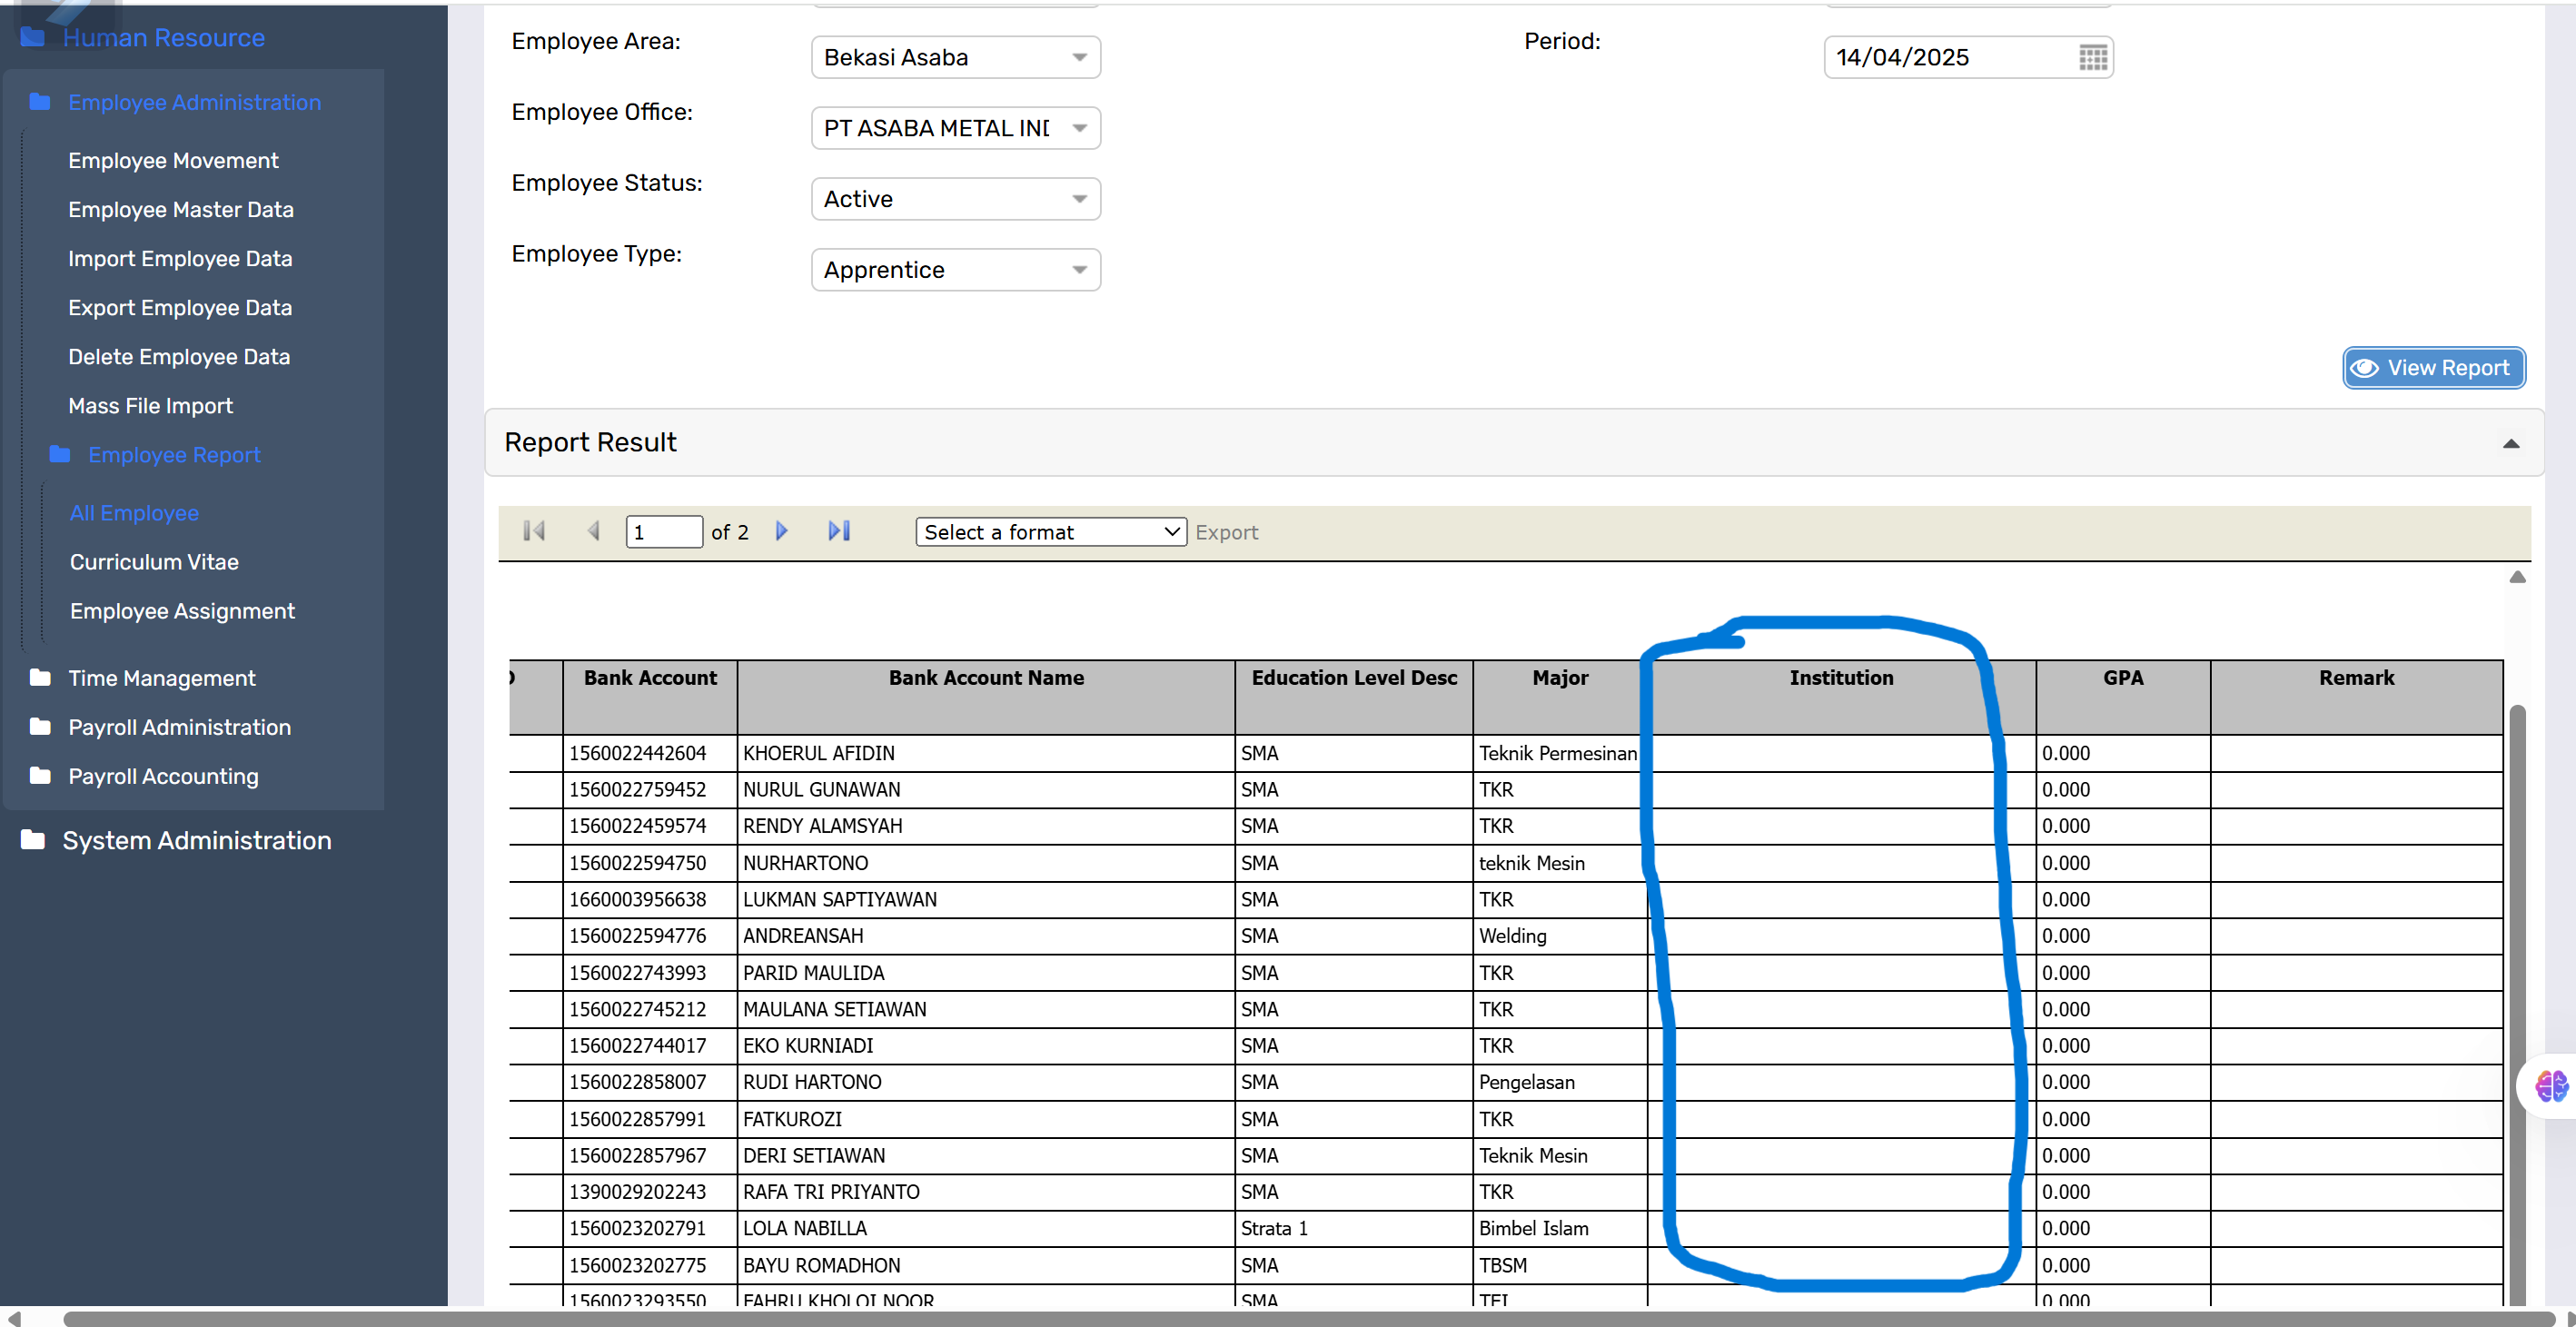The image size is (2576, 1327).
Task: Select Employee Assignment report
Action: 182,611
